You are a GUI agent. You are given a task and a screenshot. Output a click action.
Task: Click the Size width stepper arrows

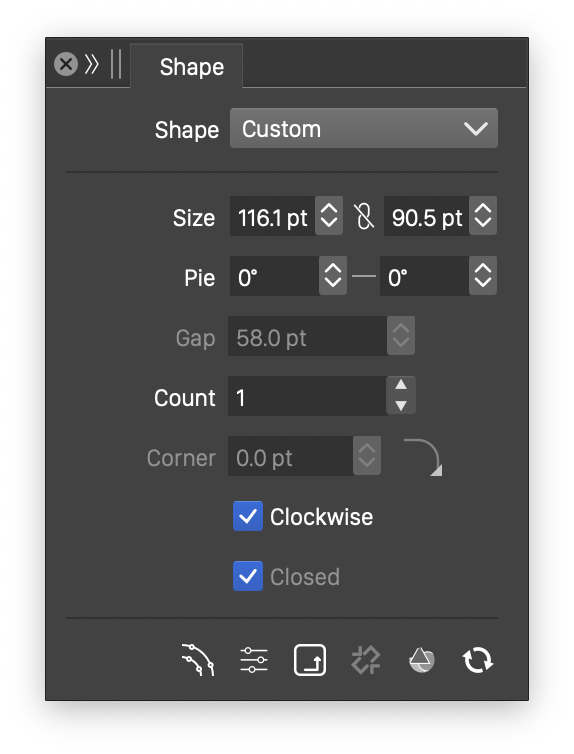(329, 215)
